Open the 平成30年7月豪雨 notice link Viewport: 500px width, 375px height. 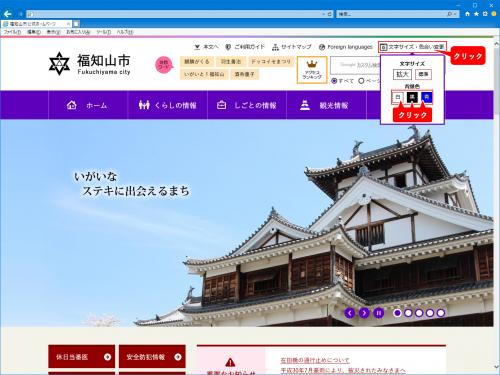[x=343, y=370]
